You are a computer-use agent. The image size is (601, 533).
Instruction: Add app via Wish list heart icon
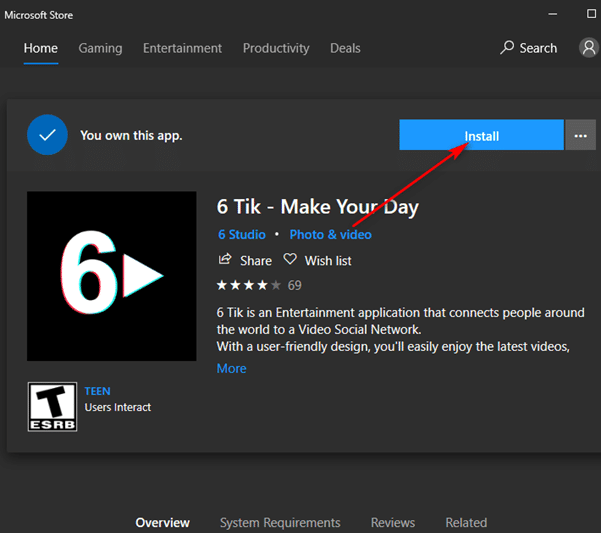tap(290, 259)
